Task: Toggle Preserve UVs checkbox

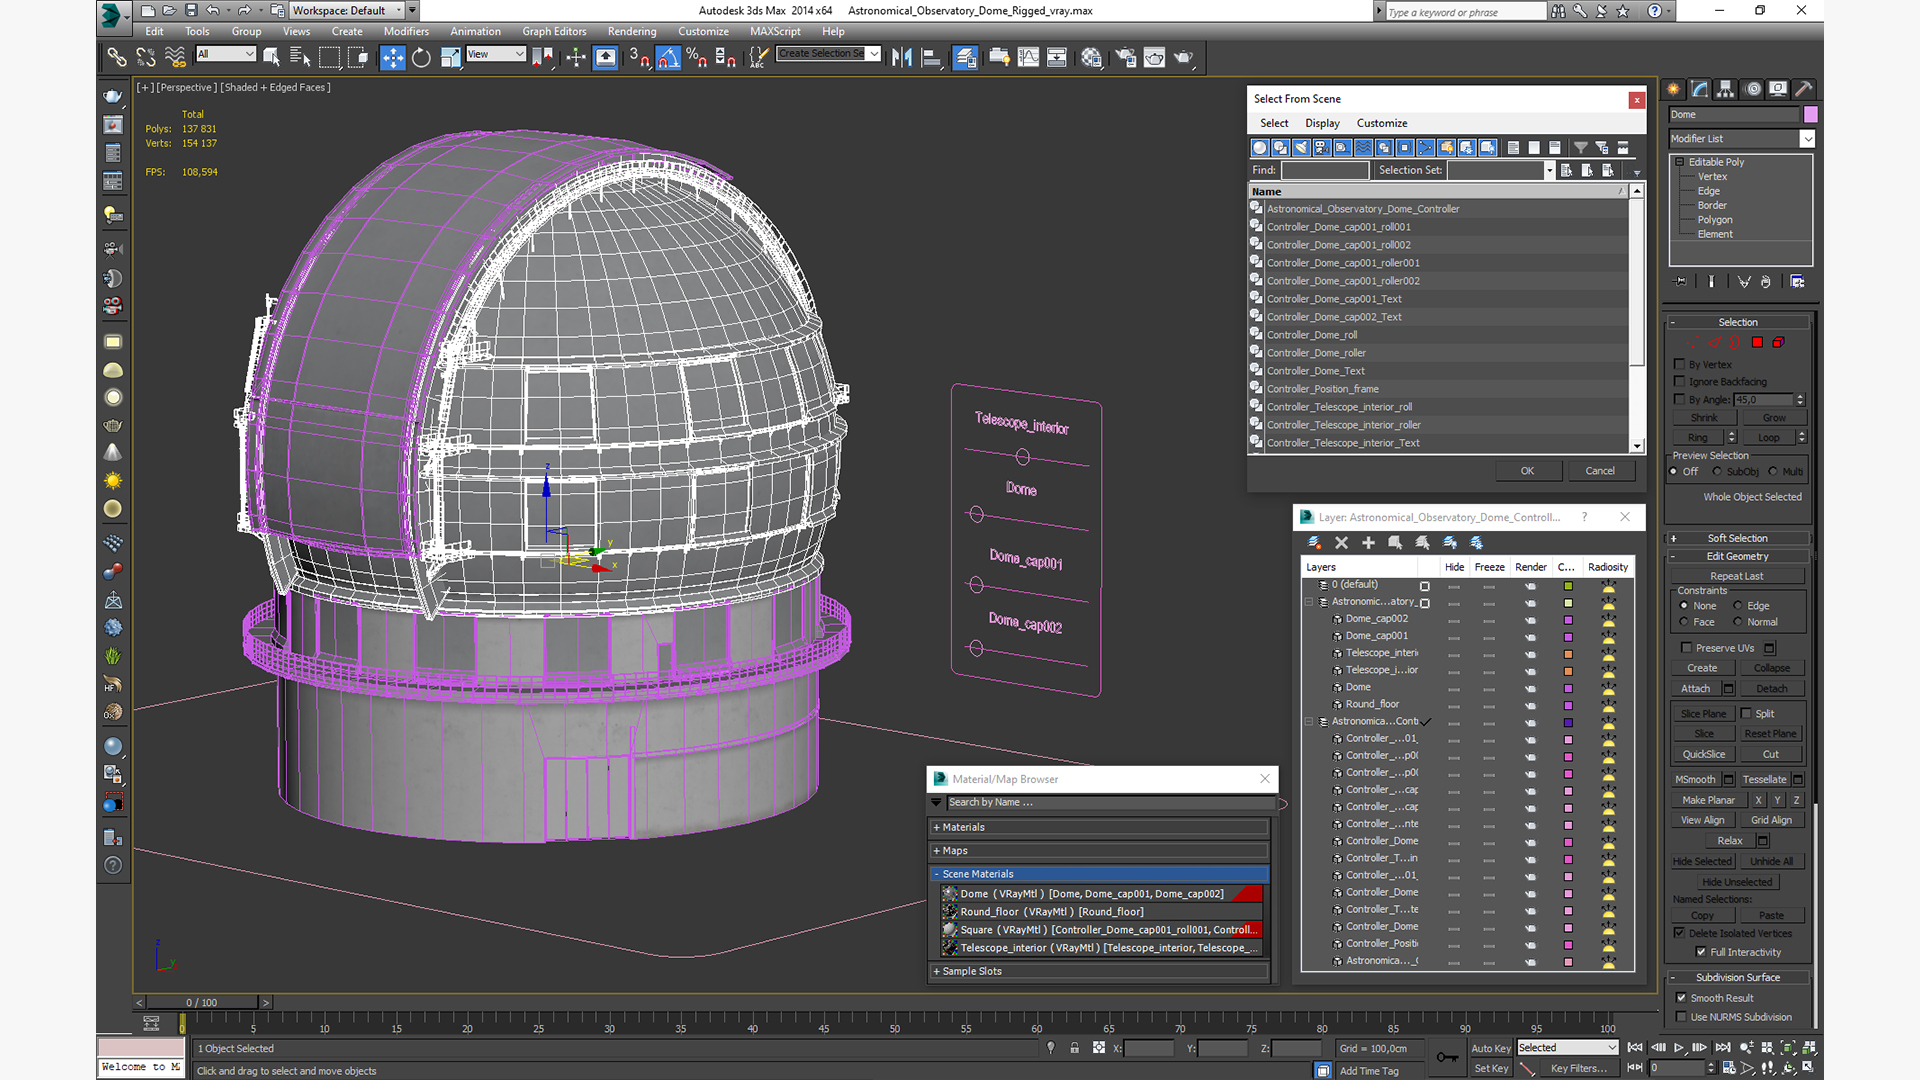Action: point(1687,648)
